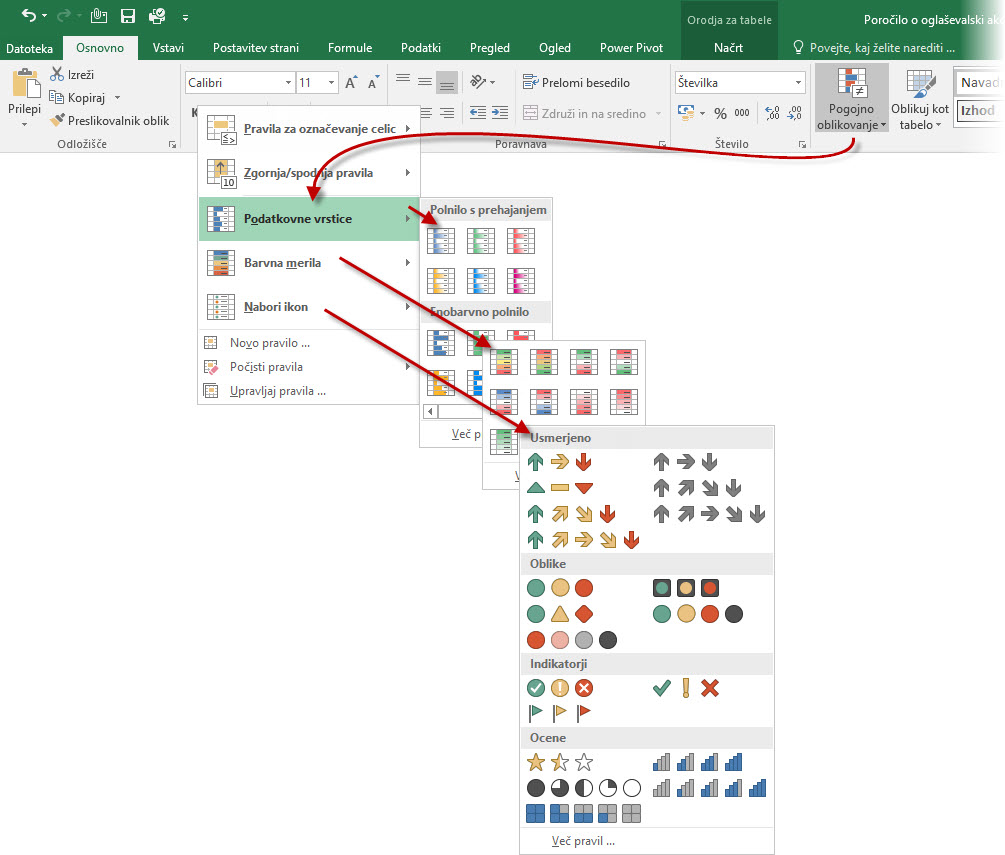1005x855 pixels.
Task: Click the thousands separator 000 icon
Action: click(742, 113)
